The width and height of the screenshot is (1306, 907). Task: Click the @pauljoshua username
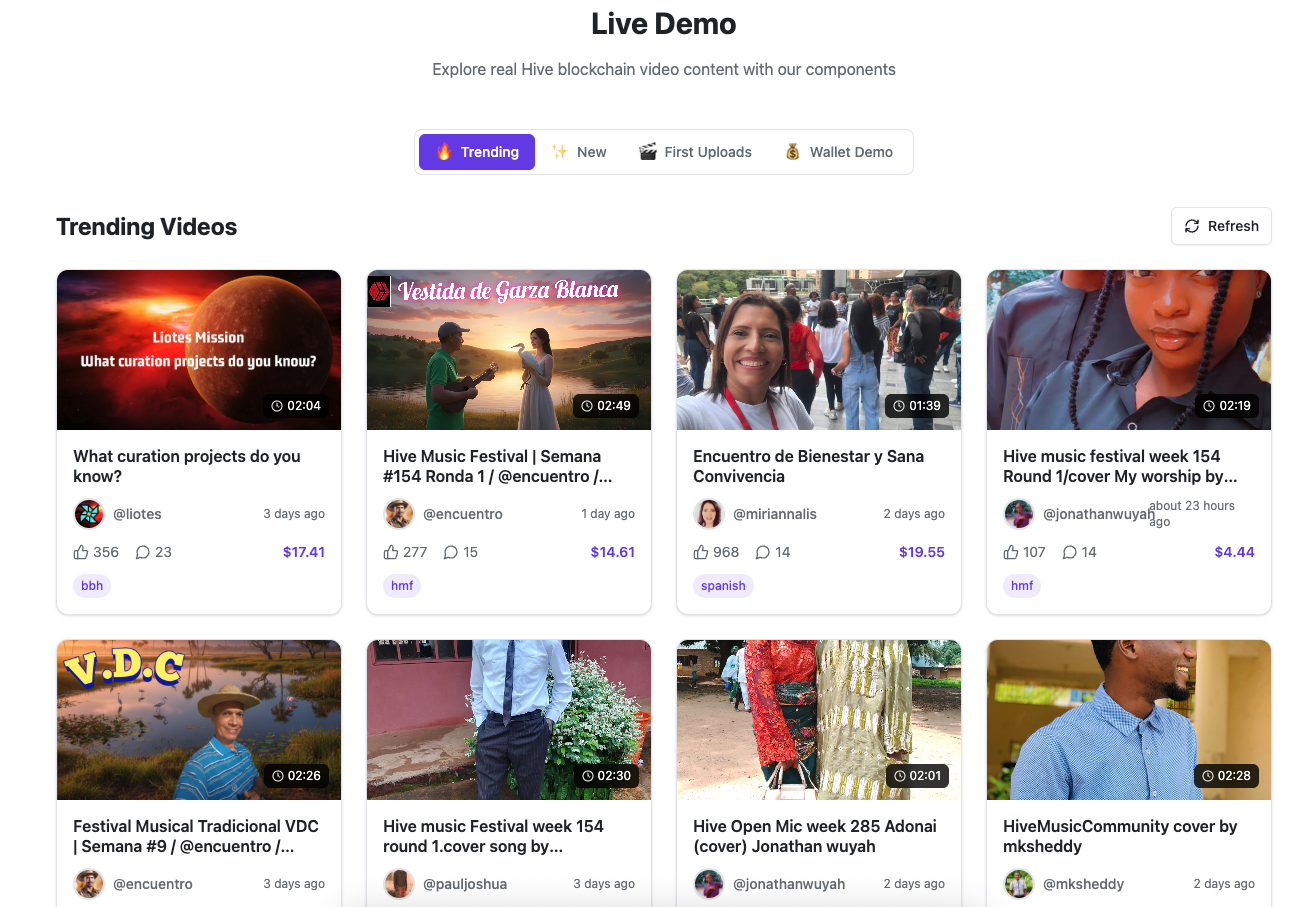(465, 884)
